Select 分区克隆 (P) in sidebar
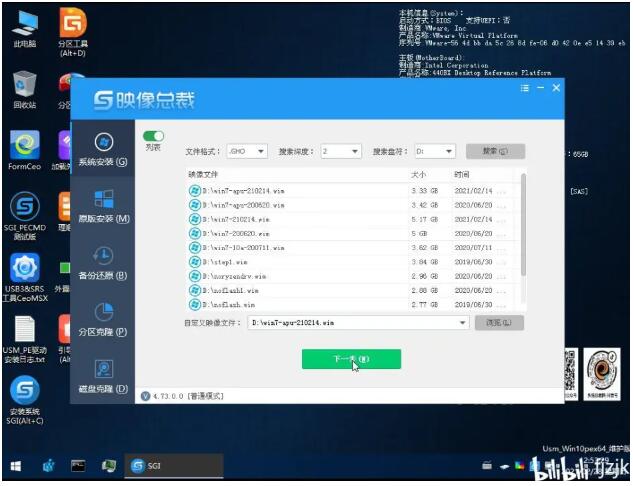634x486 pixels. 103,318
